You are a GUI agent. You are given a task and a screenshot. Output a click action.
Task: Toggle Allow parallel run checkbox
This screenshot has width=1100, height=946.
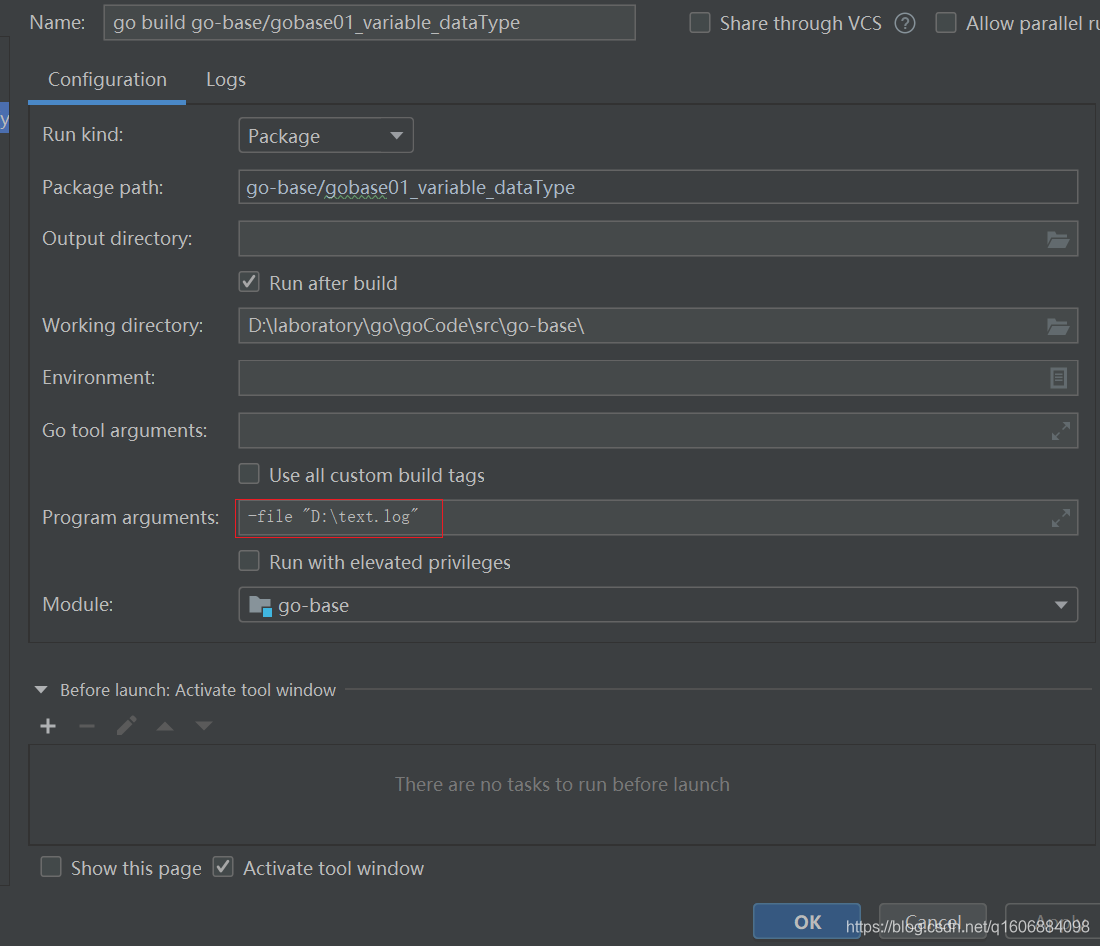point(946,23)
